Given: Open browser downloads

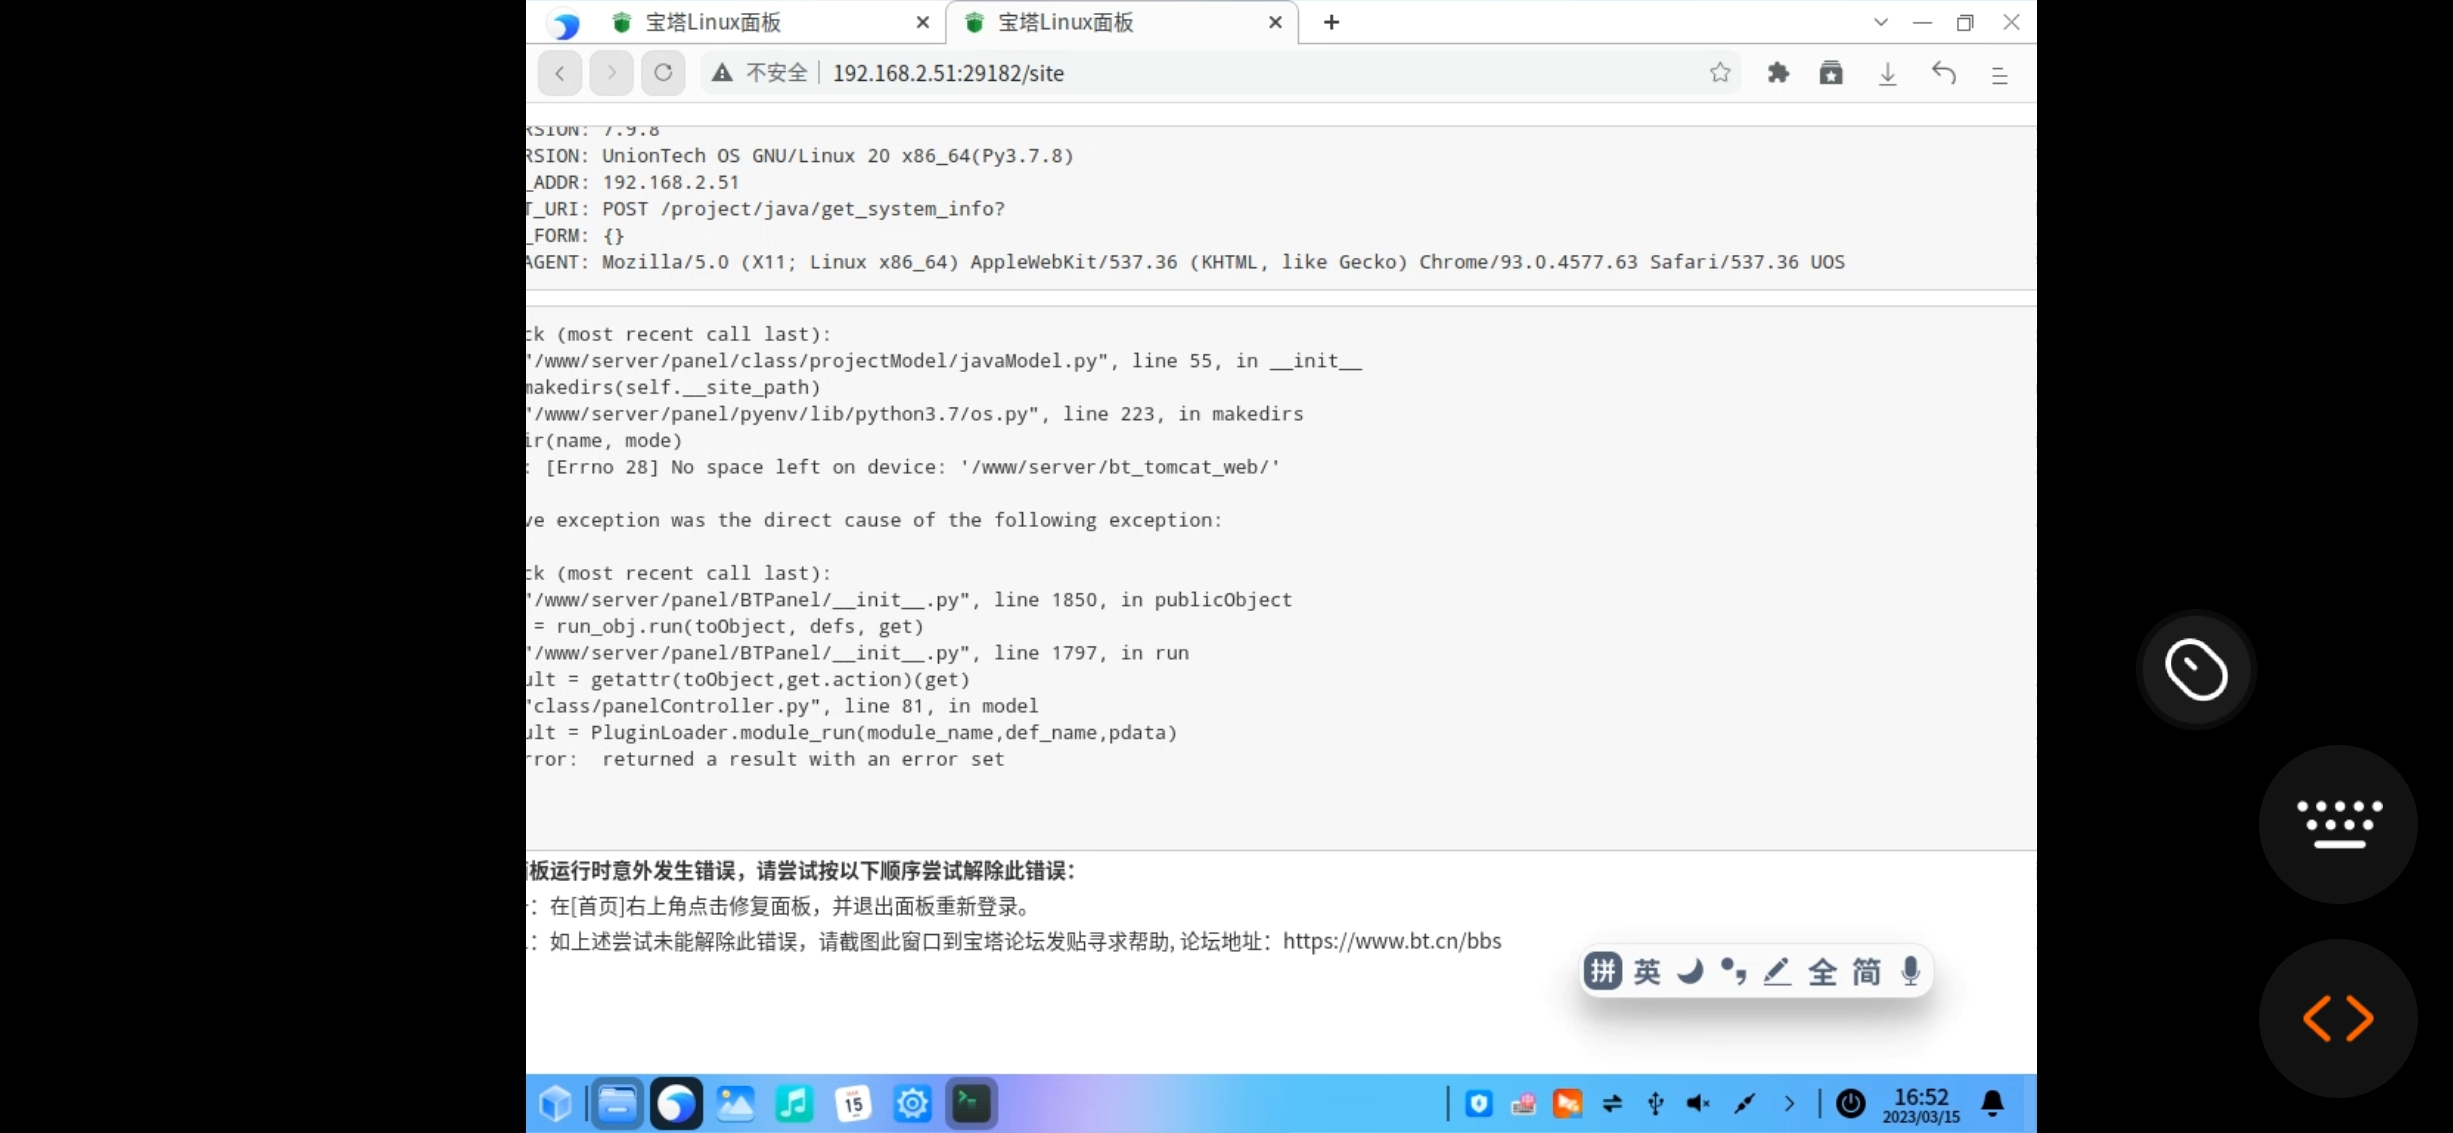Looking at the screenshot, I should point(1887,74).
